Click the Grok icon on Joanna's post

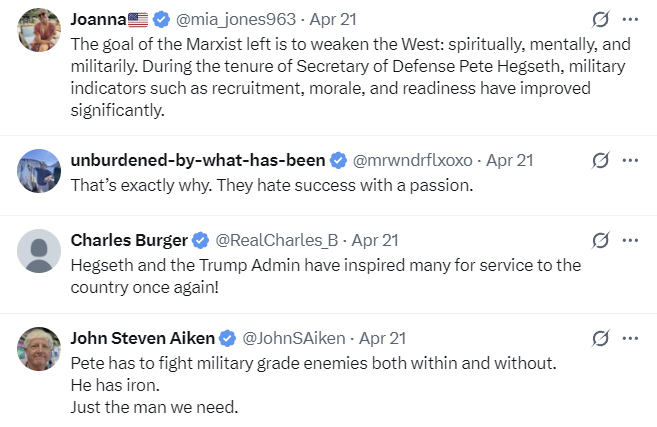pos(601,19)
